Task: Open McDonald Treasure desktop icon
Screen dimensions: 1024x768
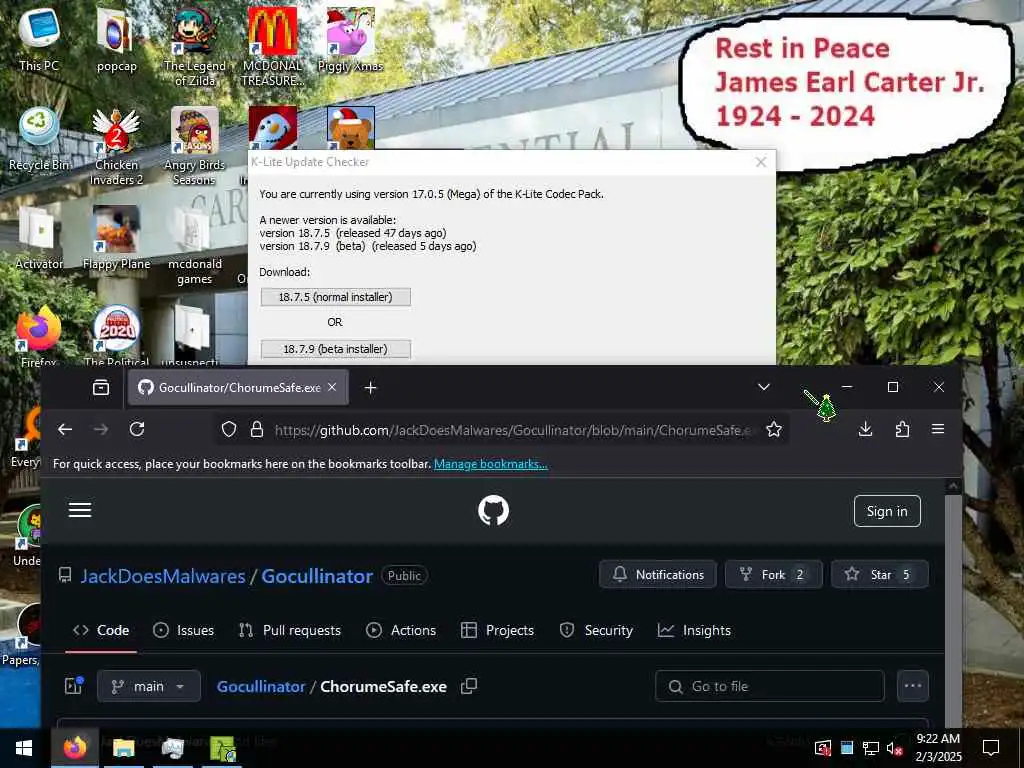Action: pyautogui.click(x=272, y=46)
